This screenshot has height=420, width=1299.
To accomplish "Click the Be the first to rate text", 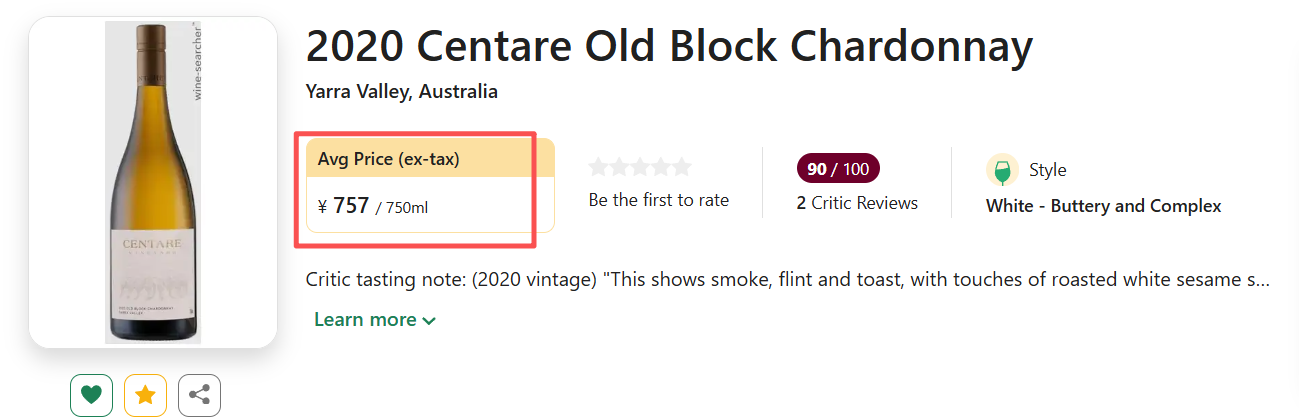I will pos(658,200).
